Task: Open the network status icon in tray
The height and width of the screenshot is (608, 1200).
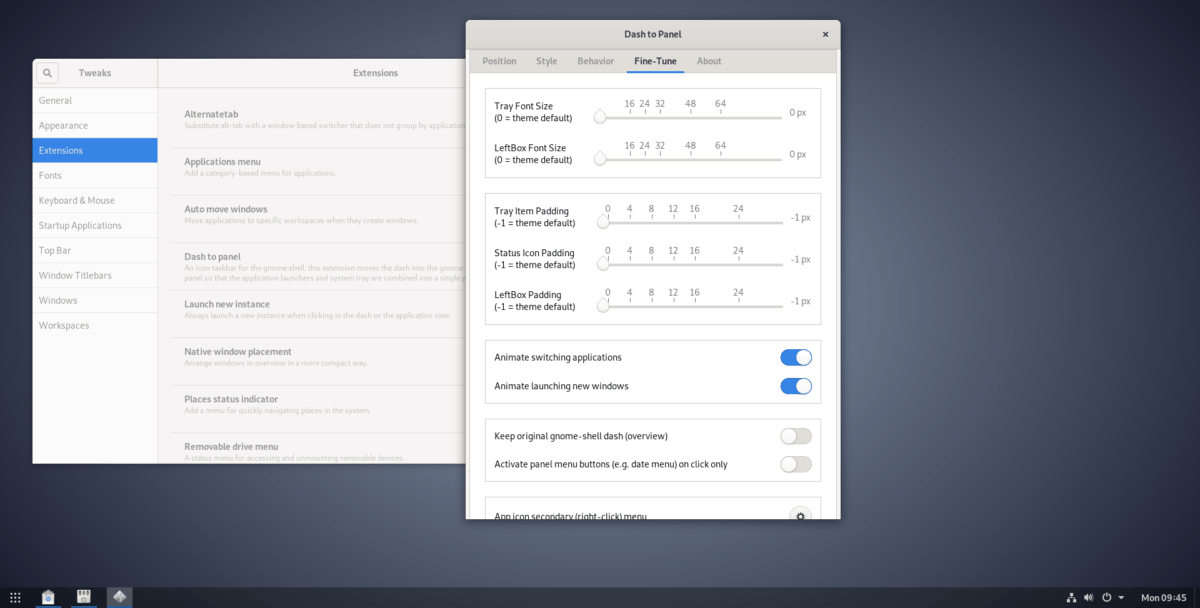Action: point(1072,597)
